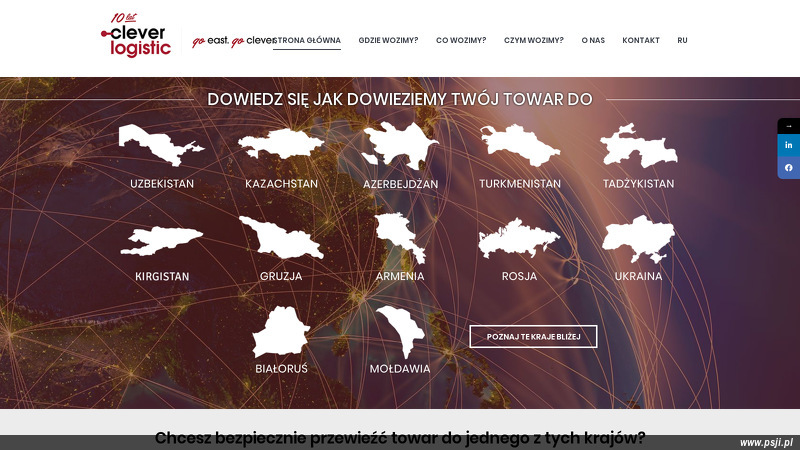Click heading Dowiedz się jak dowieziemy
The width and height of the screenshot is (800, 450).
click(400, 99)
